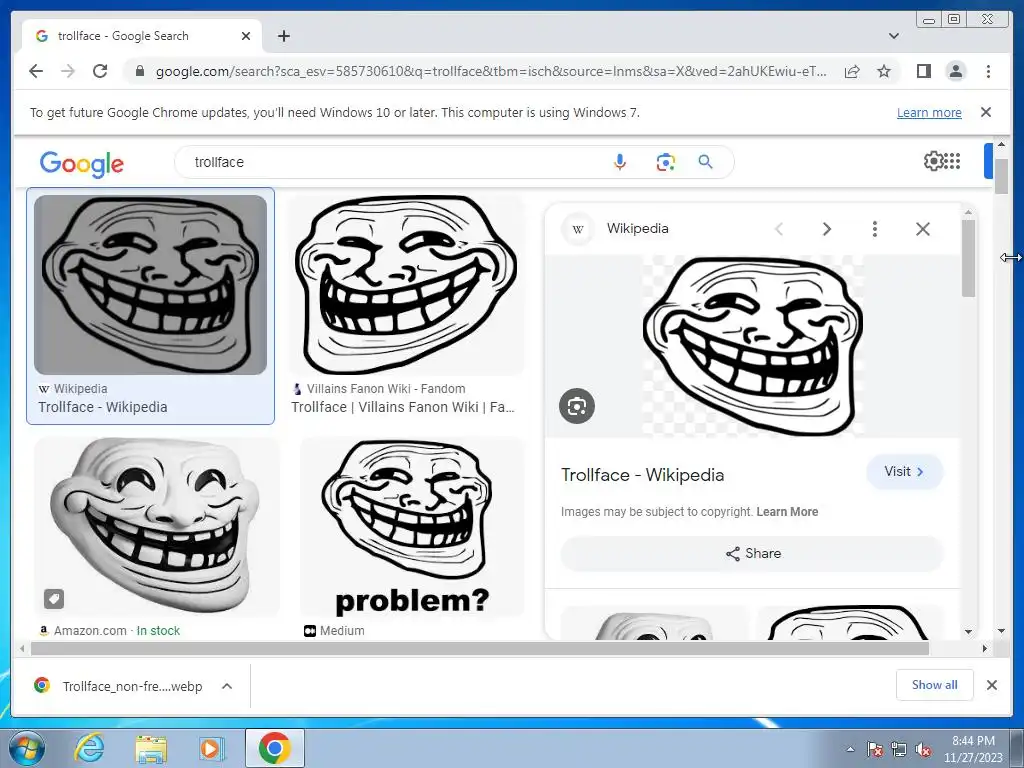Search by image with Google Lens icon
Screen dimensions: 1024x768
coord(665,162)
